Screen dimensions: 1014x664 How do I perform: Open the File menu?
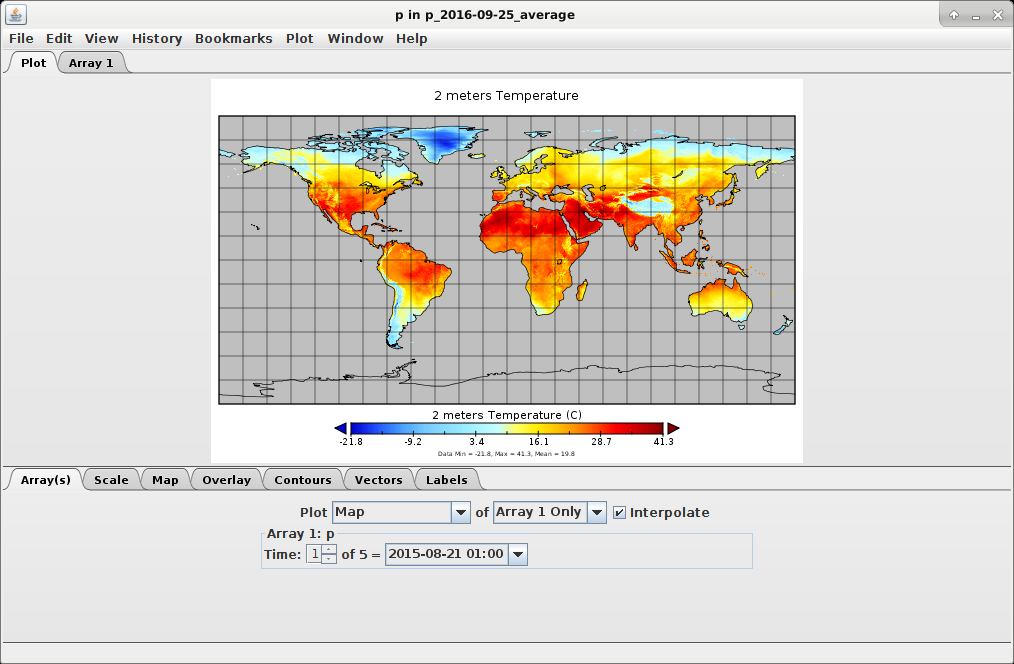21,39
